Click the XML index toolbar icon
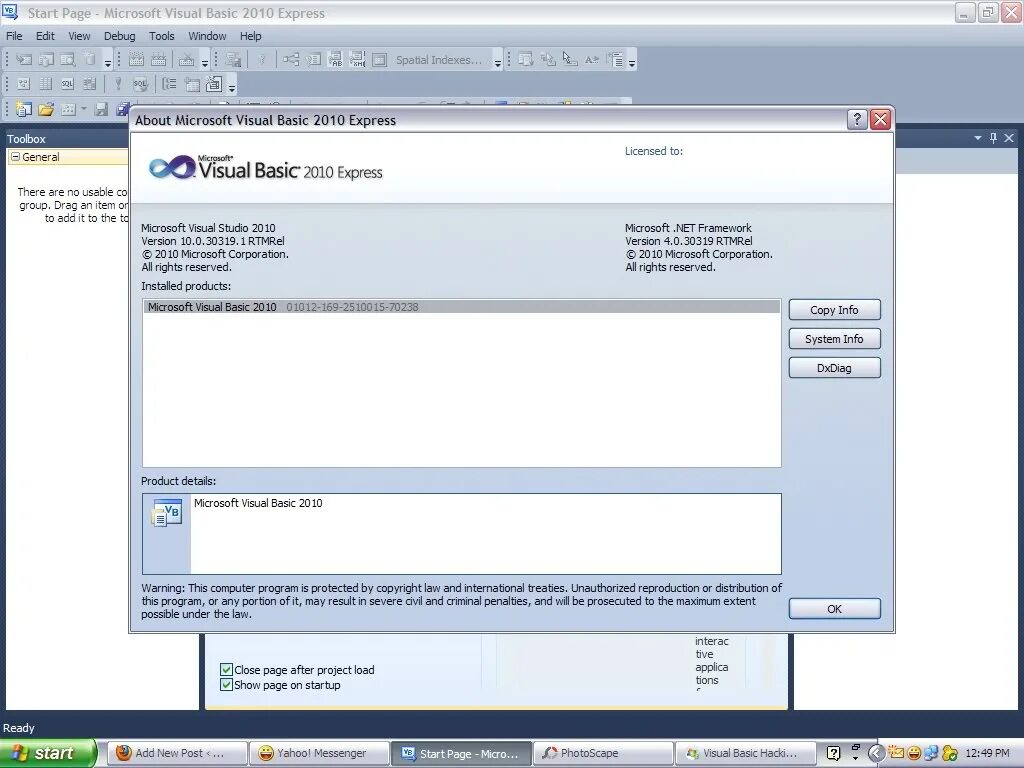This screenshot has height=768, width=1024. tap(357, 60)
